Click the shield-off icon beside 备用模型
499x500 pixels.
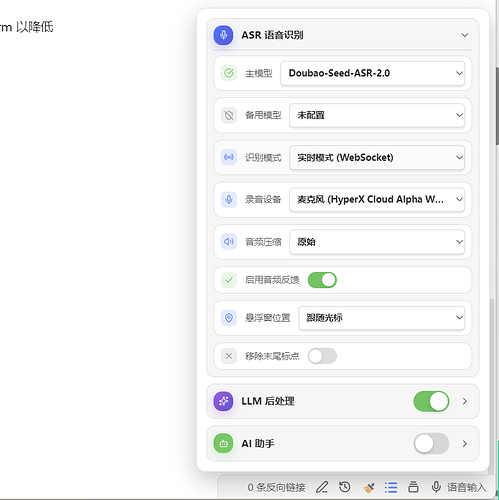point(229,115)
